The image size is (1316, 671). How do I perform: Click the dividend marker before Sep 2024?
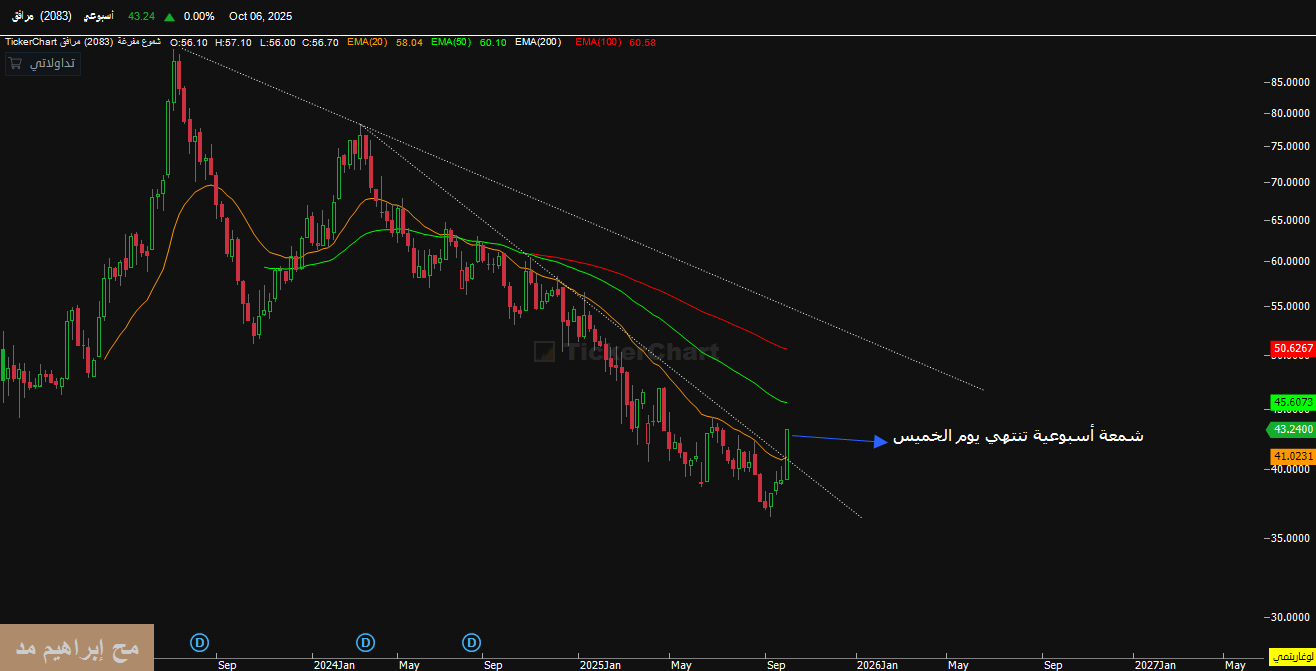tap(471, 642)
